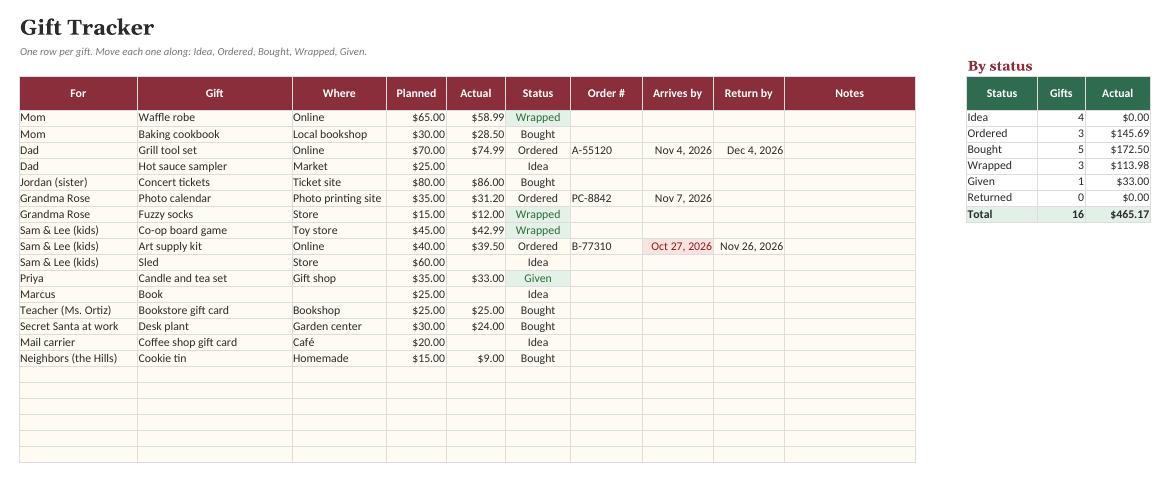The width and height of the screenshot is (1169, 481).
Task: Click the red 'Oct 27, 2026' arrival date
Action: point(678,246)
